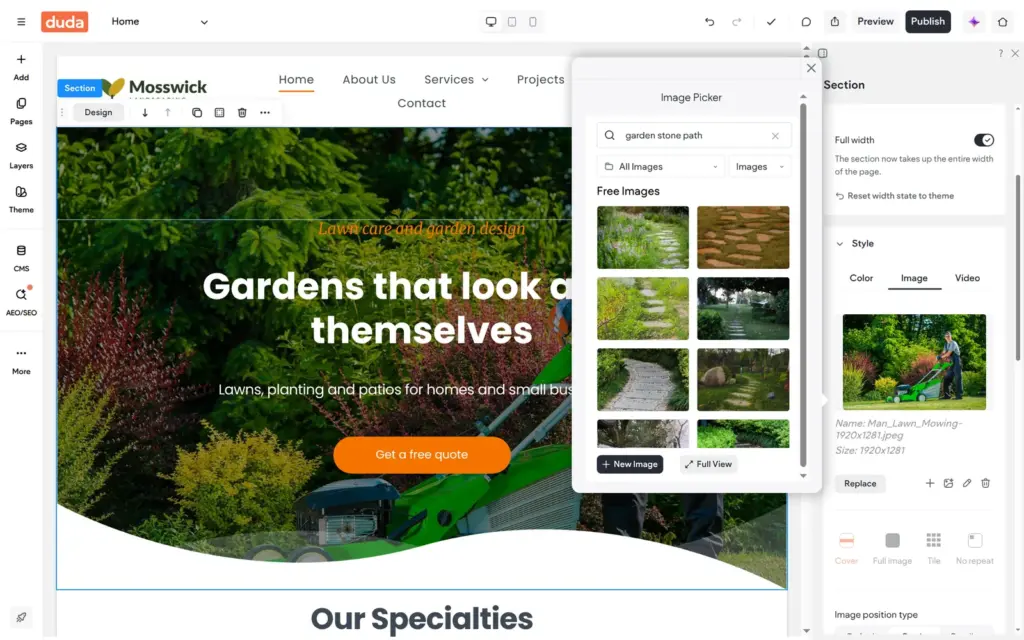
Task: Switch to the Image background tab
Action: coord(914,278)
